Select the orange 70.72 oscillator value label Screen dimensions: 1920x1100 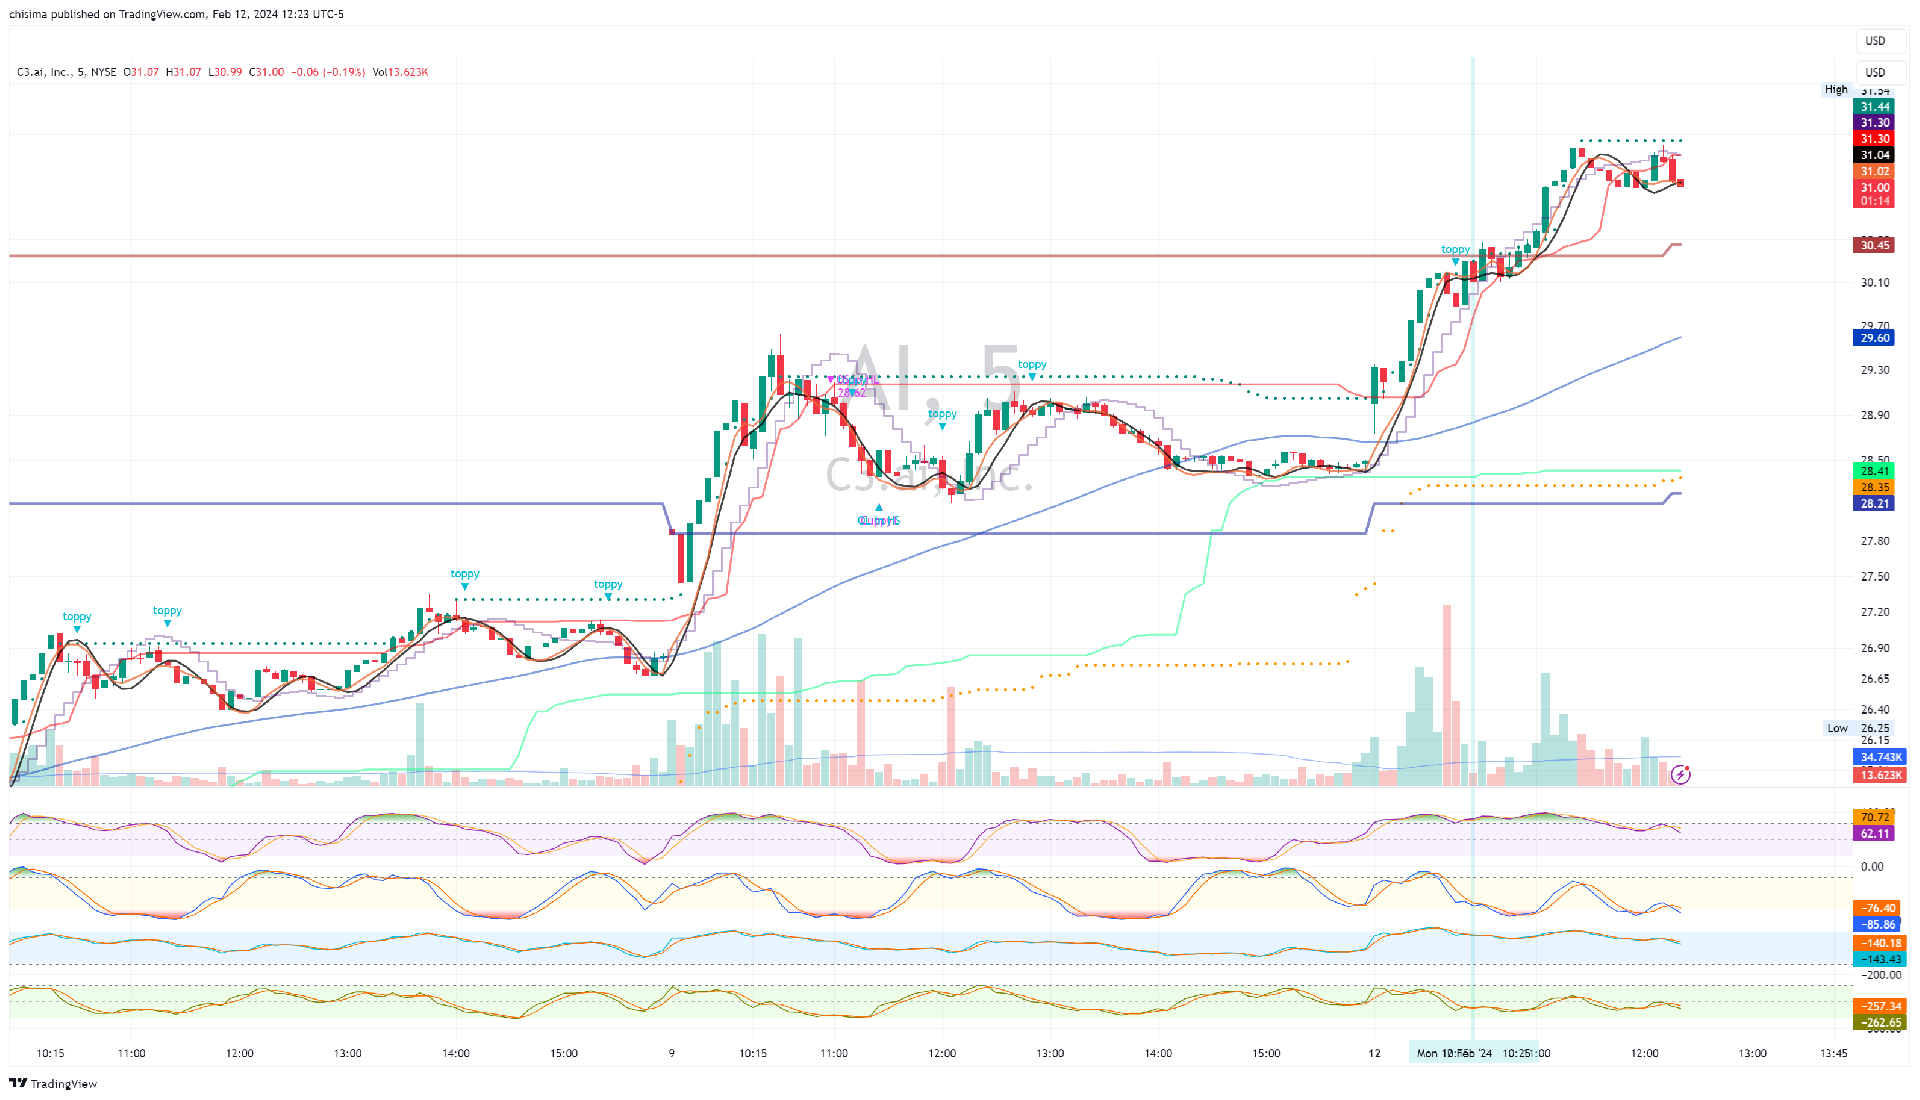[1875, 817]
